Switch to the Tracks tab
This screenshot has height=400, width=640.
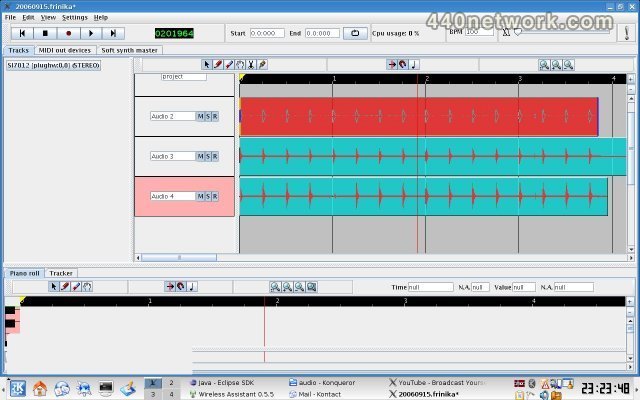coord(19,50)
